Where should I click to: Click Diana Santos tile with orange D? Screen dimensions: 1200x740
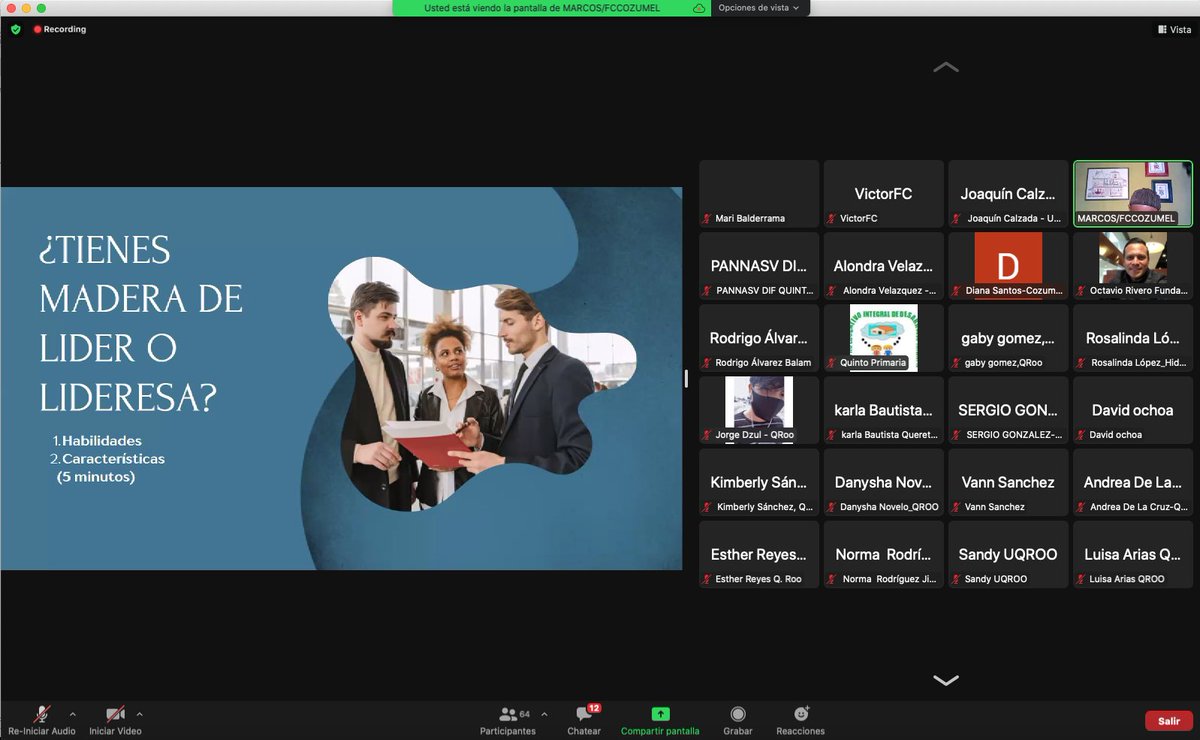pyautogui.click(x=1008, y=266)
